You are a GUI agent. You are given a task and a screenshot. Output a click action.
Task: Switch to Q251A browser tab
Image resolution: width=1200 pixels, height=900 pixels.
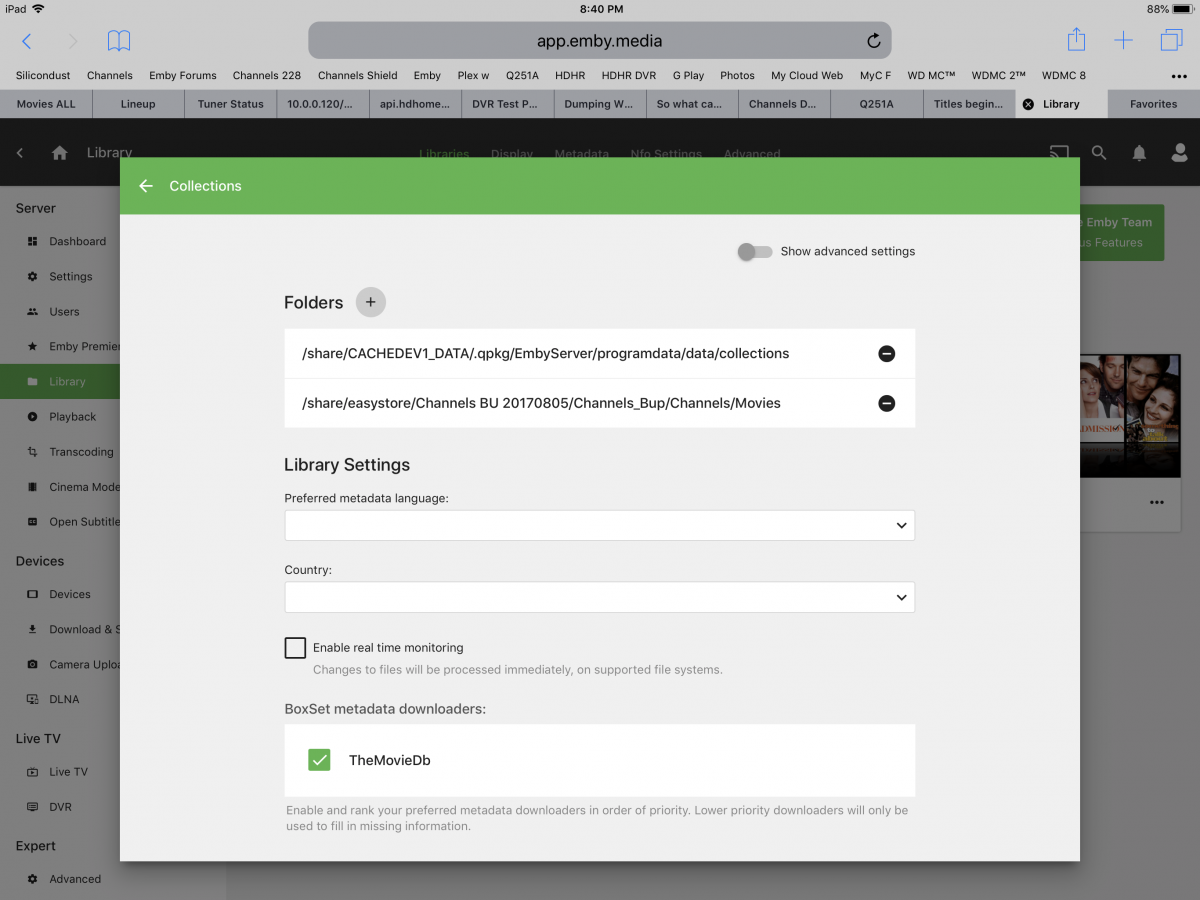click(x=876, y=104)
